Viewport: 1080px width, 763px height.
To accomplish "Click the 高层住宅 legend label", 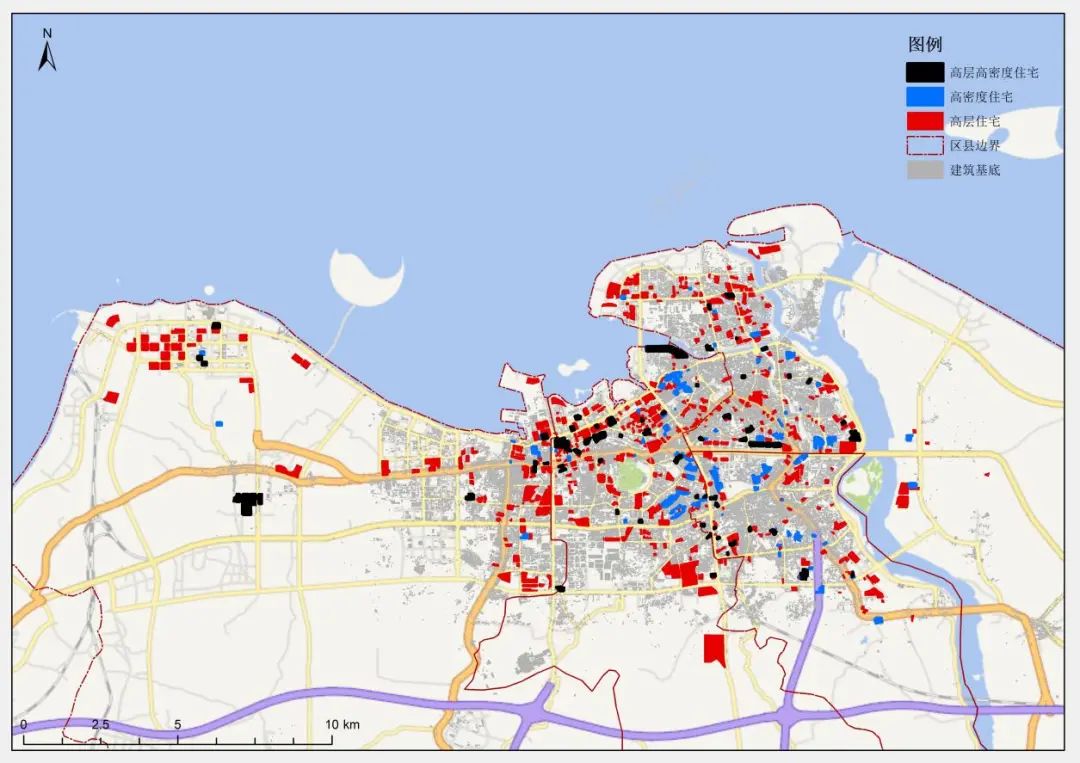I will coord(975,121).
